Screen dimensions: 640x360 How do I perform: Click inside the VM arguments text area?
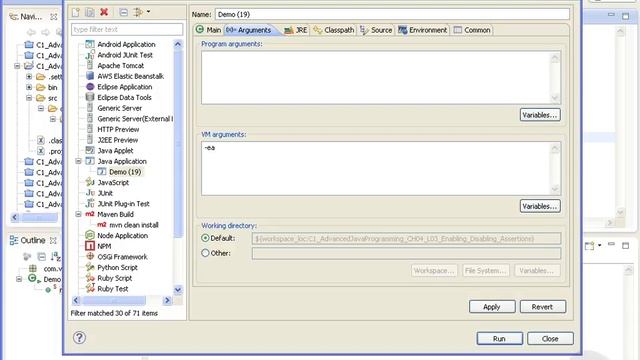pos(376,169)
